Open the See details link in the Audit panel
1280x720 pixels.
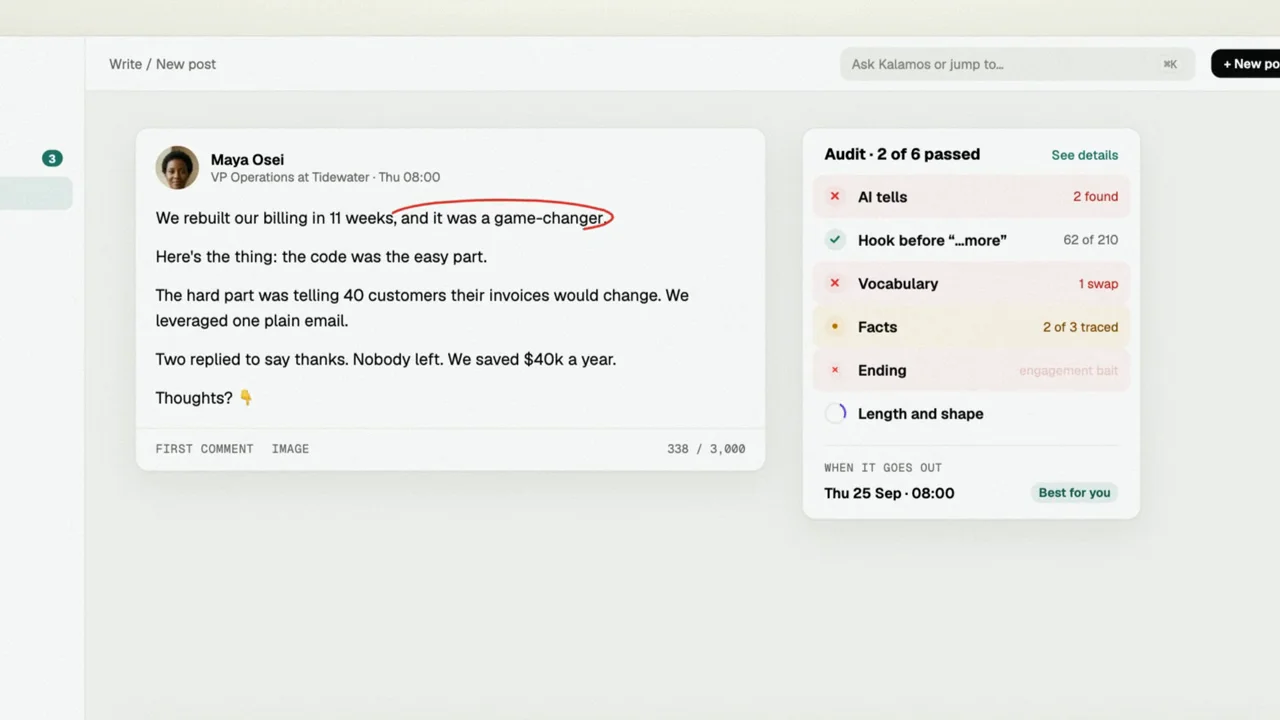click(1085, 155)
